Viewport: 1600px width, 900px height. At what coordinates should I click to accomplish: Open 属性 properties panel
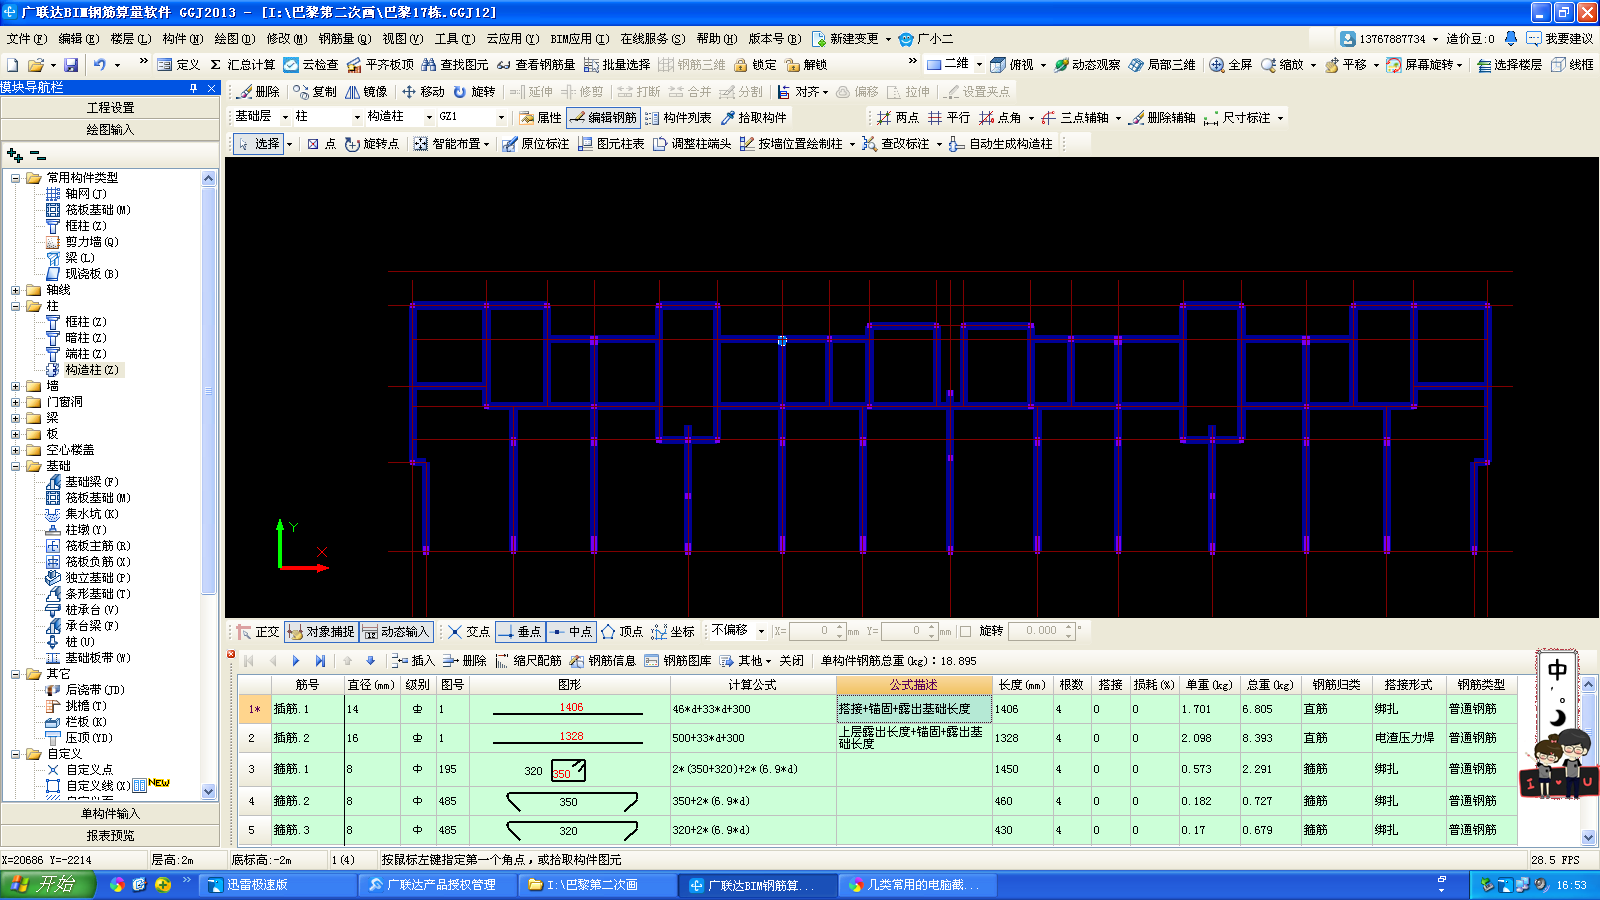click(540, 117)
